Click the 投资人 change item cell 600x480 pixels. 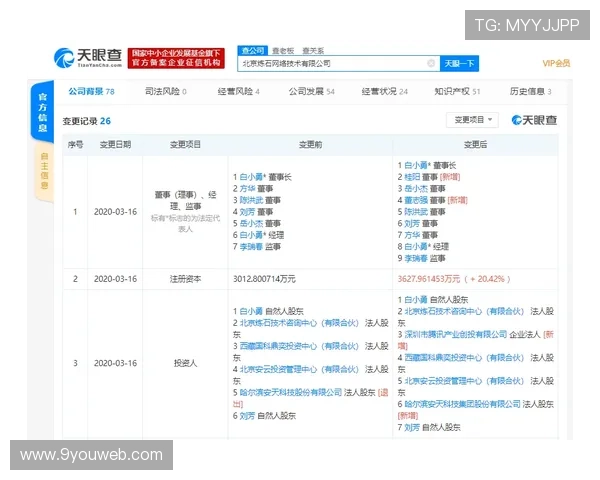[185, 363]
